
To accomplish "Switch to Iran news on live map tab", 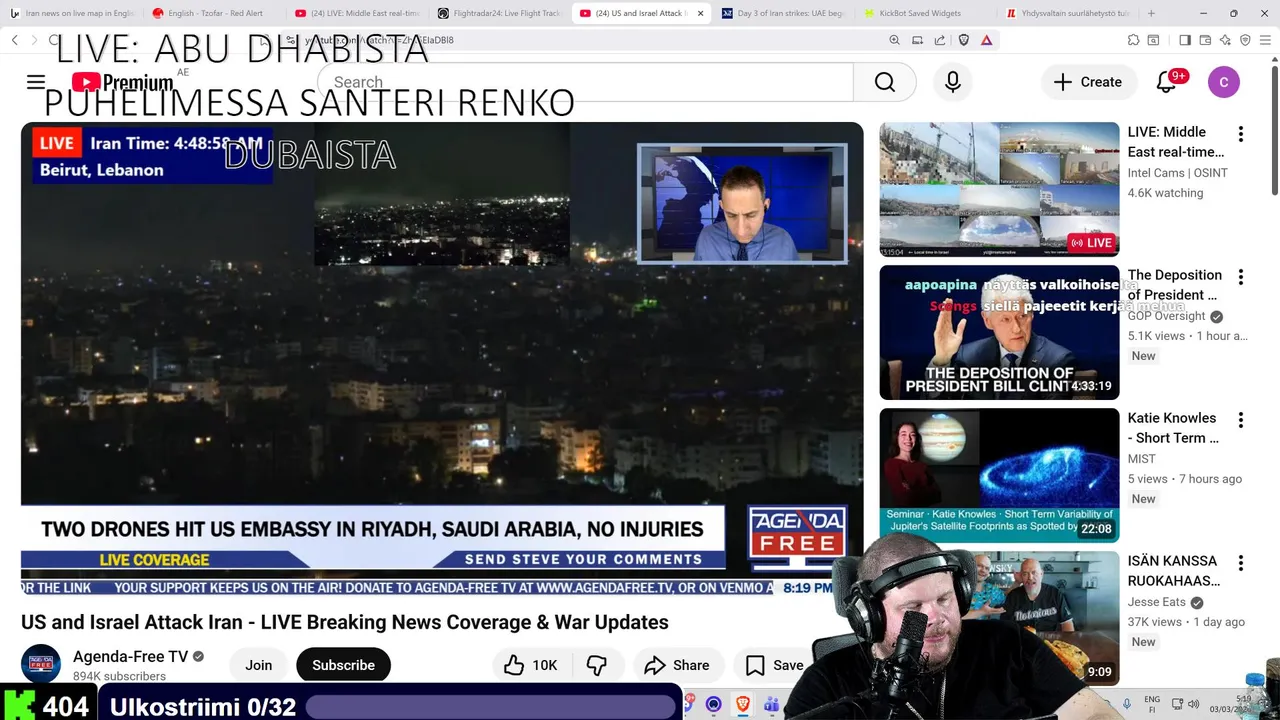I will [73, 13].
